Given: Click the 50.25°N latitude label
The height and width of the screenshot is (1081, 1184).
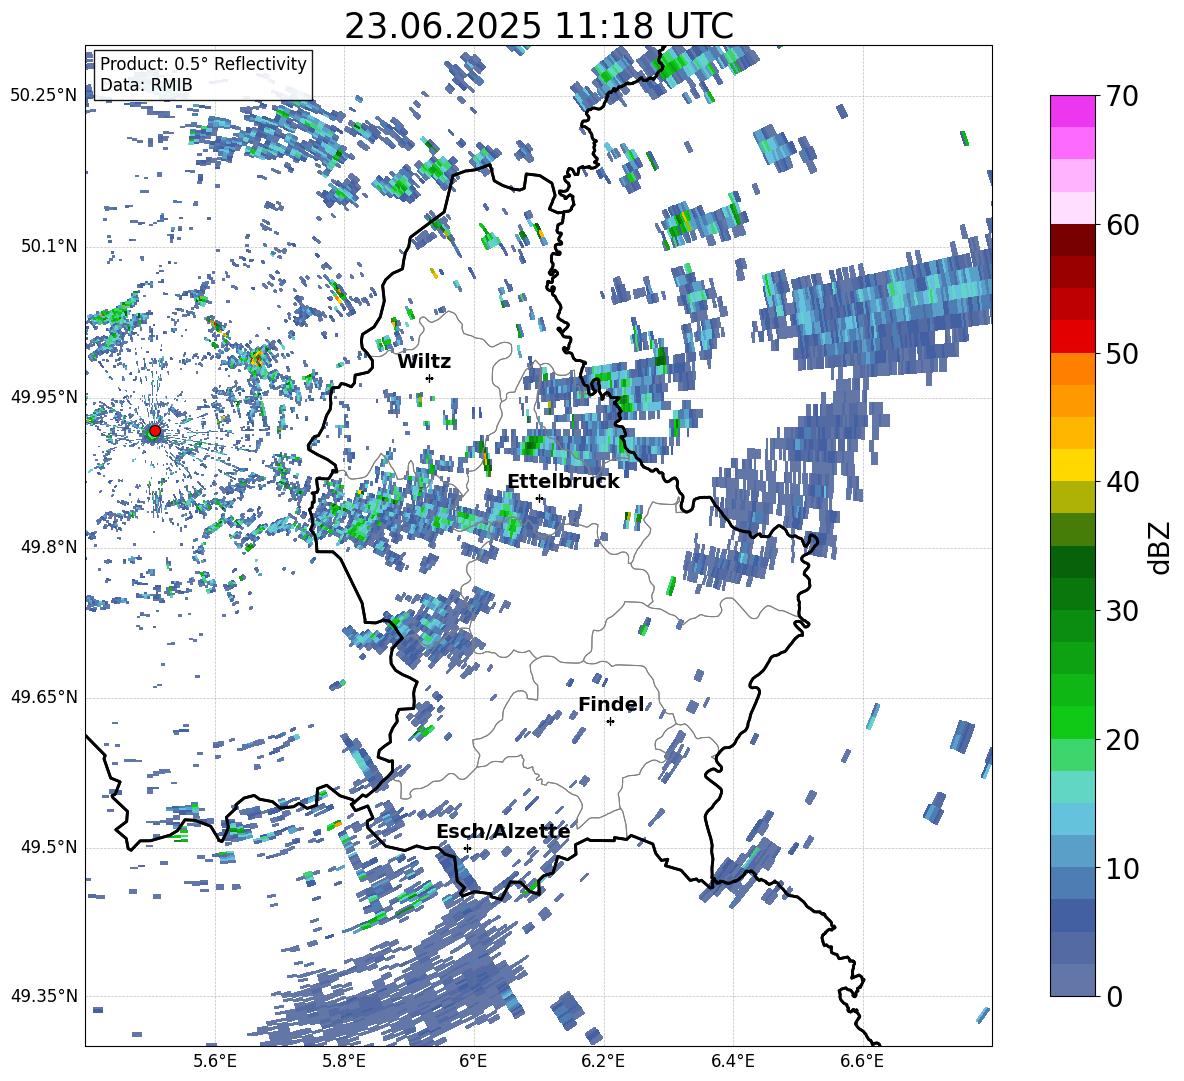Looking at the screenshot, I should point(44,96).
